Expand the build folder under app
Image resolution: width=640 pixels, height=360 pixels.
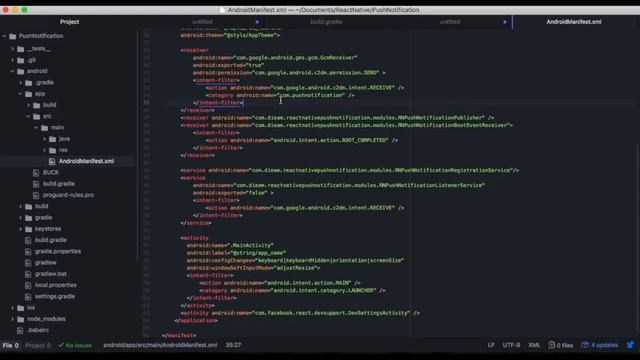pos(29,105)
